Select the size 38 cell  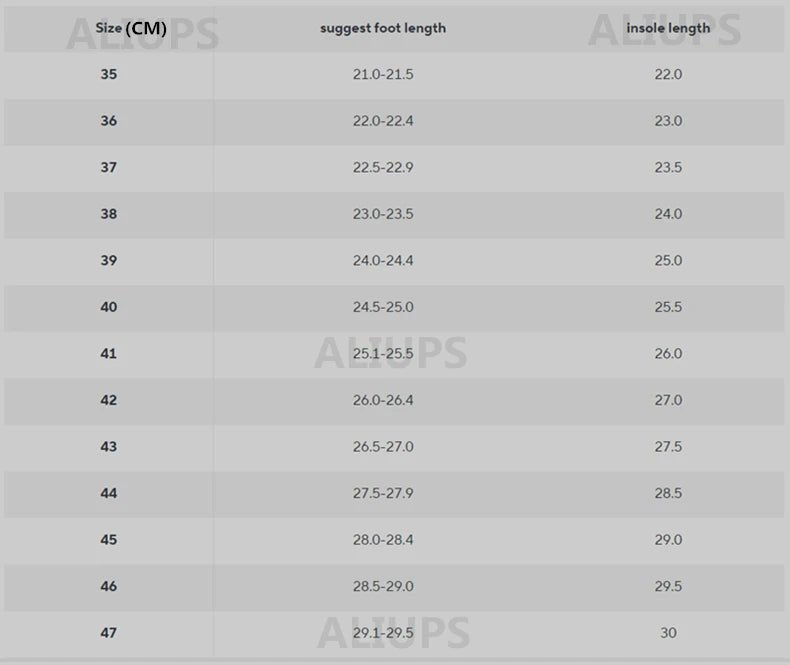coord(109,214)
